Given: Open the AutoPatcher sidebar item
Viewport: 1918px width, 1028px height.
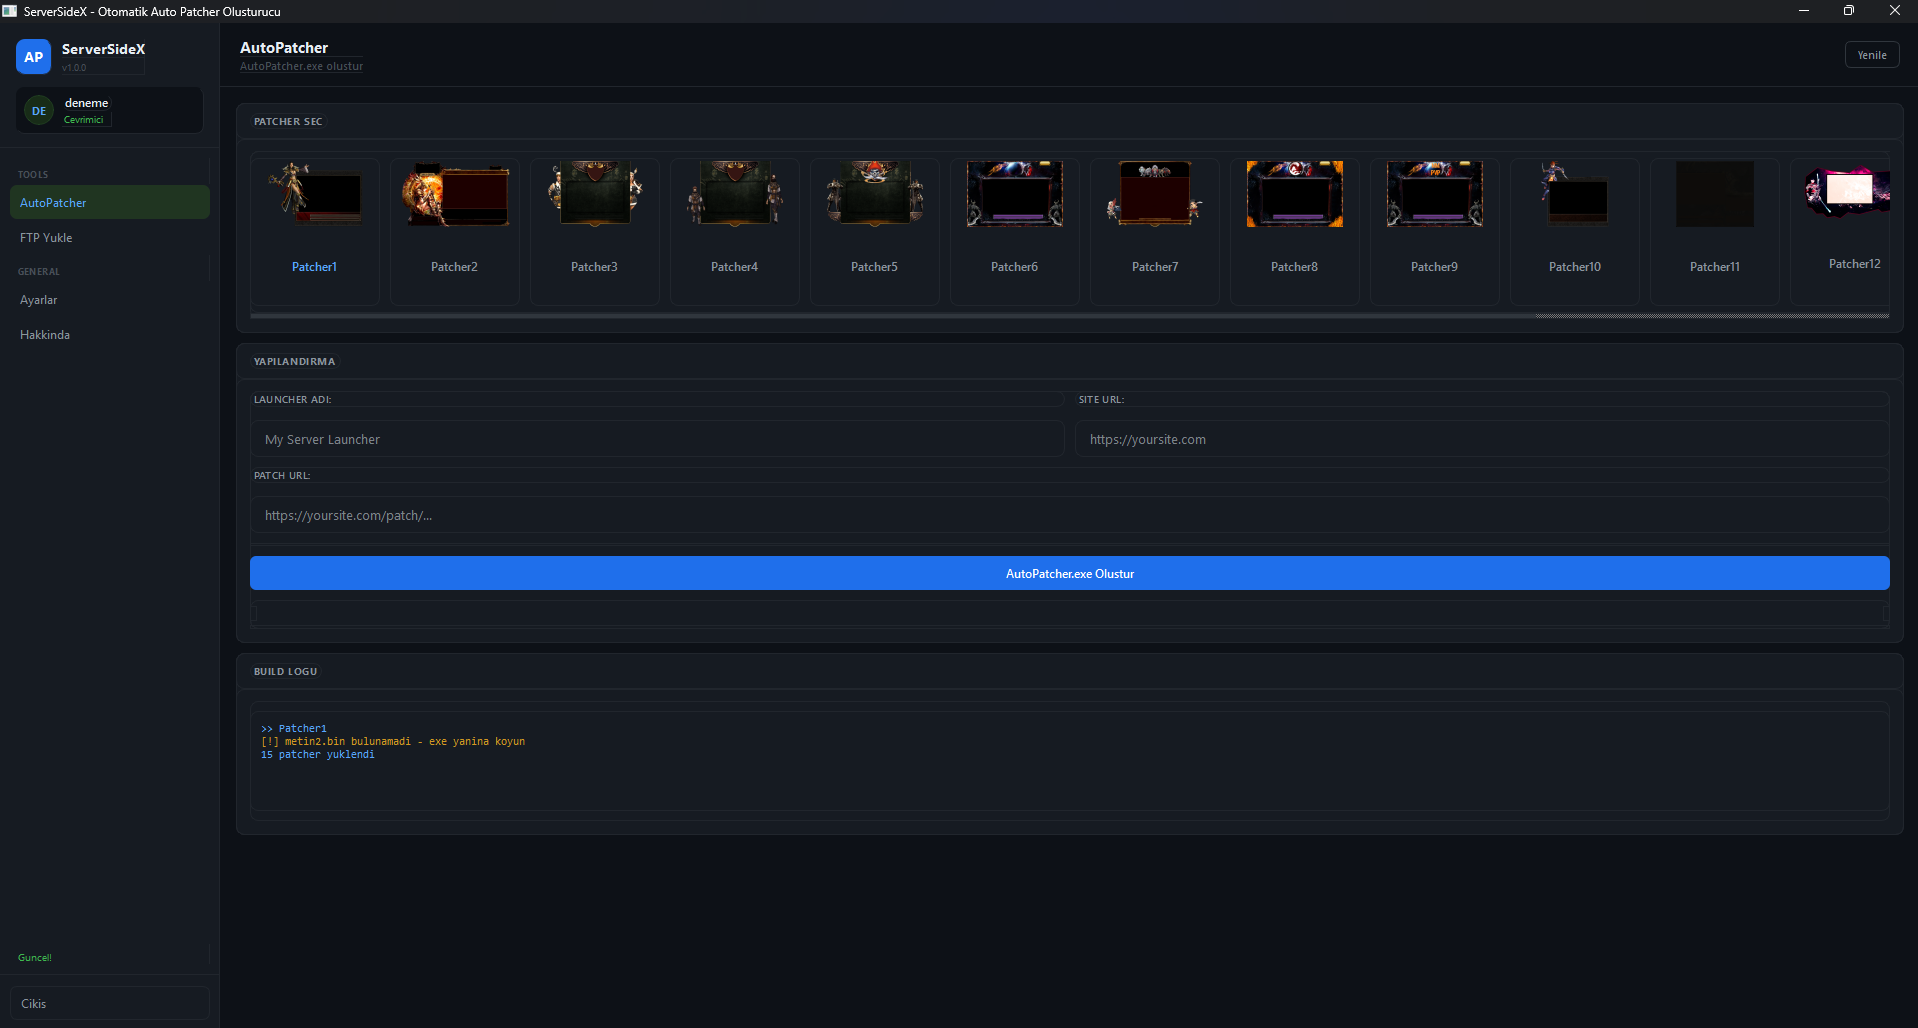Looking at the screenshot, I should [110, 202].
